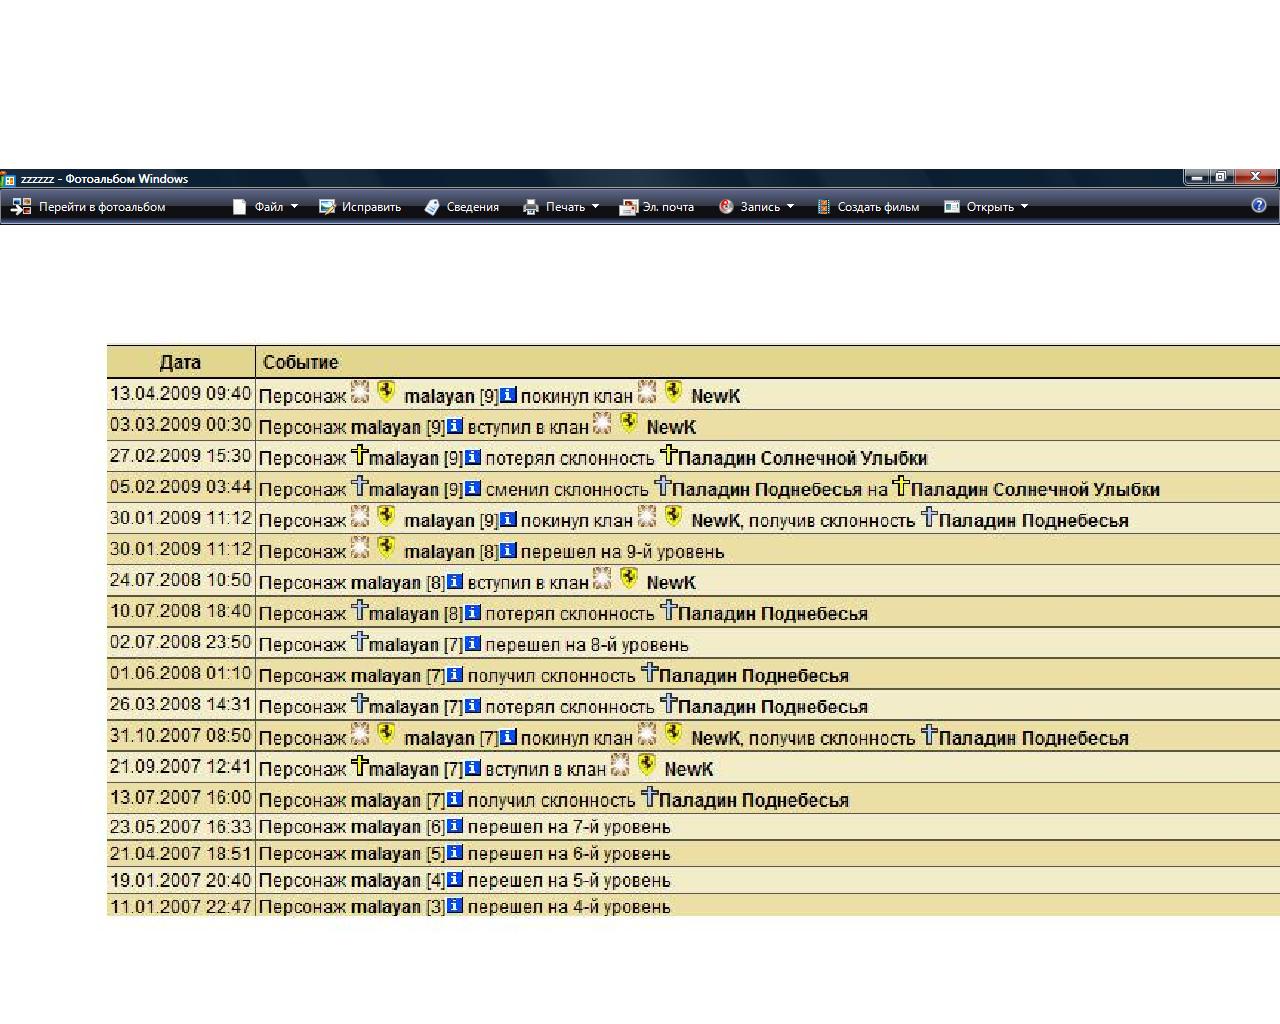Click malayan name in the 19.01.2007 row
This screenshot has width=1280, height=1024.
386,880
